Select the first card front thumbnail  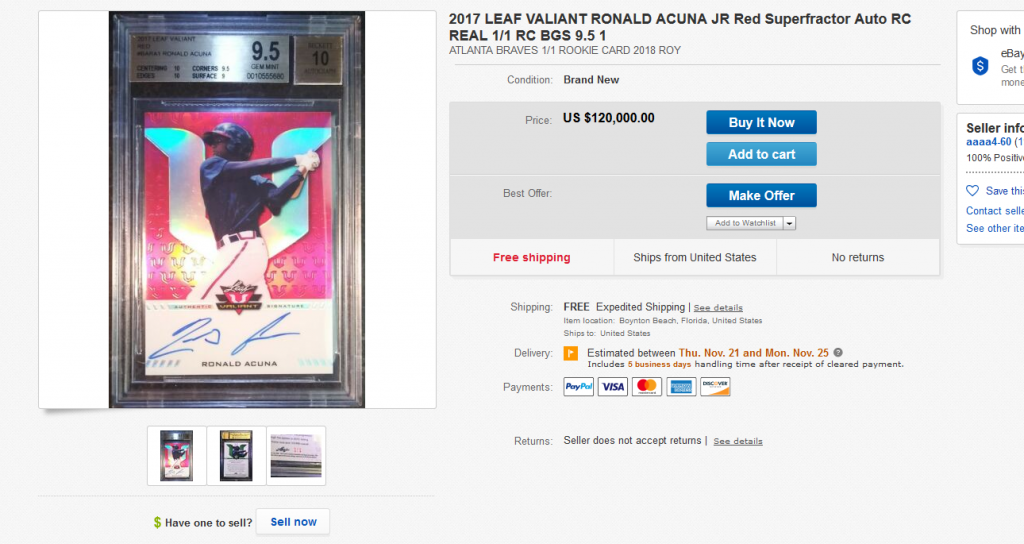(x=176, y=456)
